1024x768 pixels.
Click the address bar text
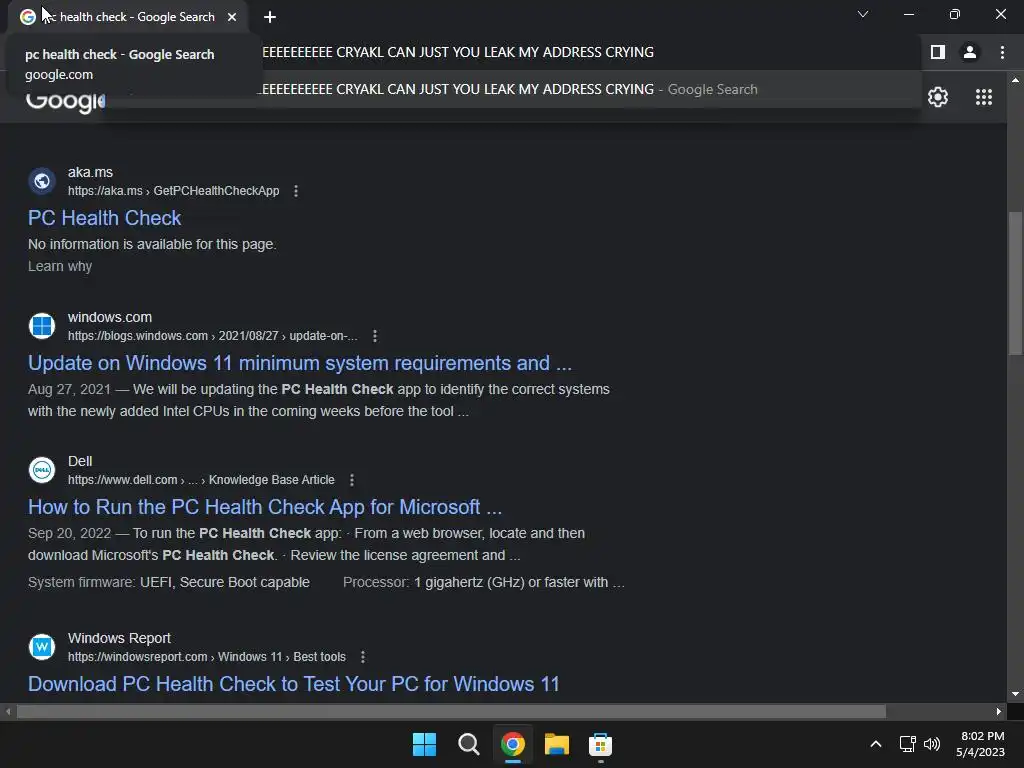[457, 52]
